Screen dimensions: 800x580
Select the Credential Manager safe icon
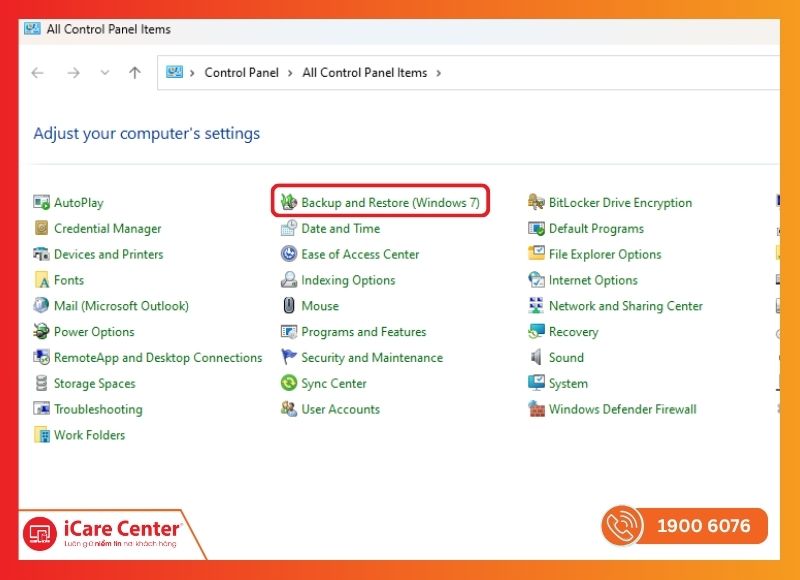pyautogui.click(x=42, y=229)
